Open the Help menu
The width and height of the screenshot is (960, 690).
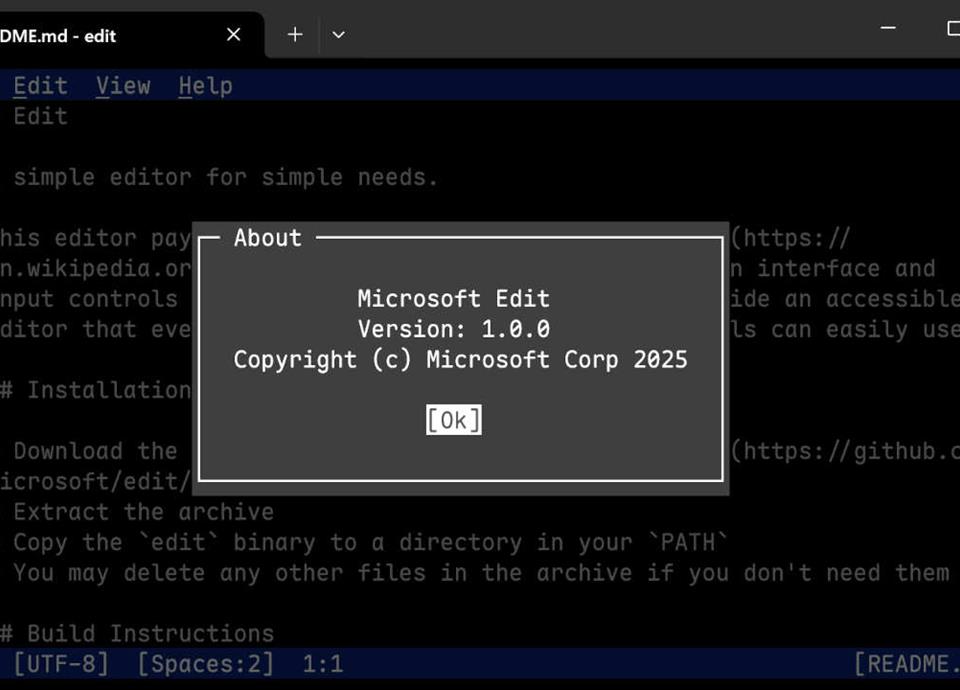click(205, 86)
